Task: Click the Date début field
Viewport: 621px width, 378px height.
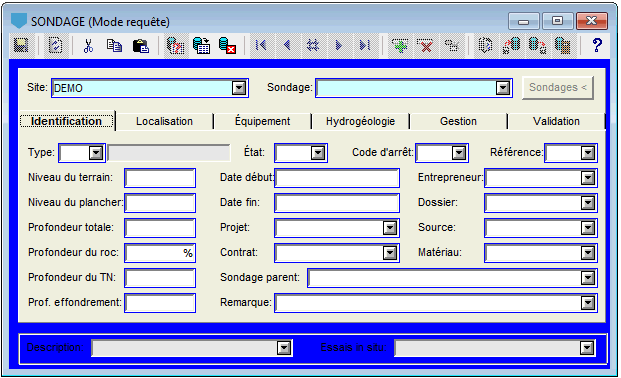Action: (337, 178)
